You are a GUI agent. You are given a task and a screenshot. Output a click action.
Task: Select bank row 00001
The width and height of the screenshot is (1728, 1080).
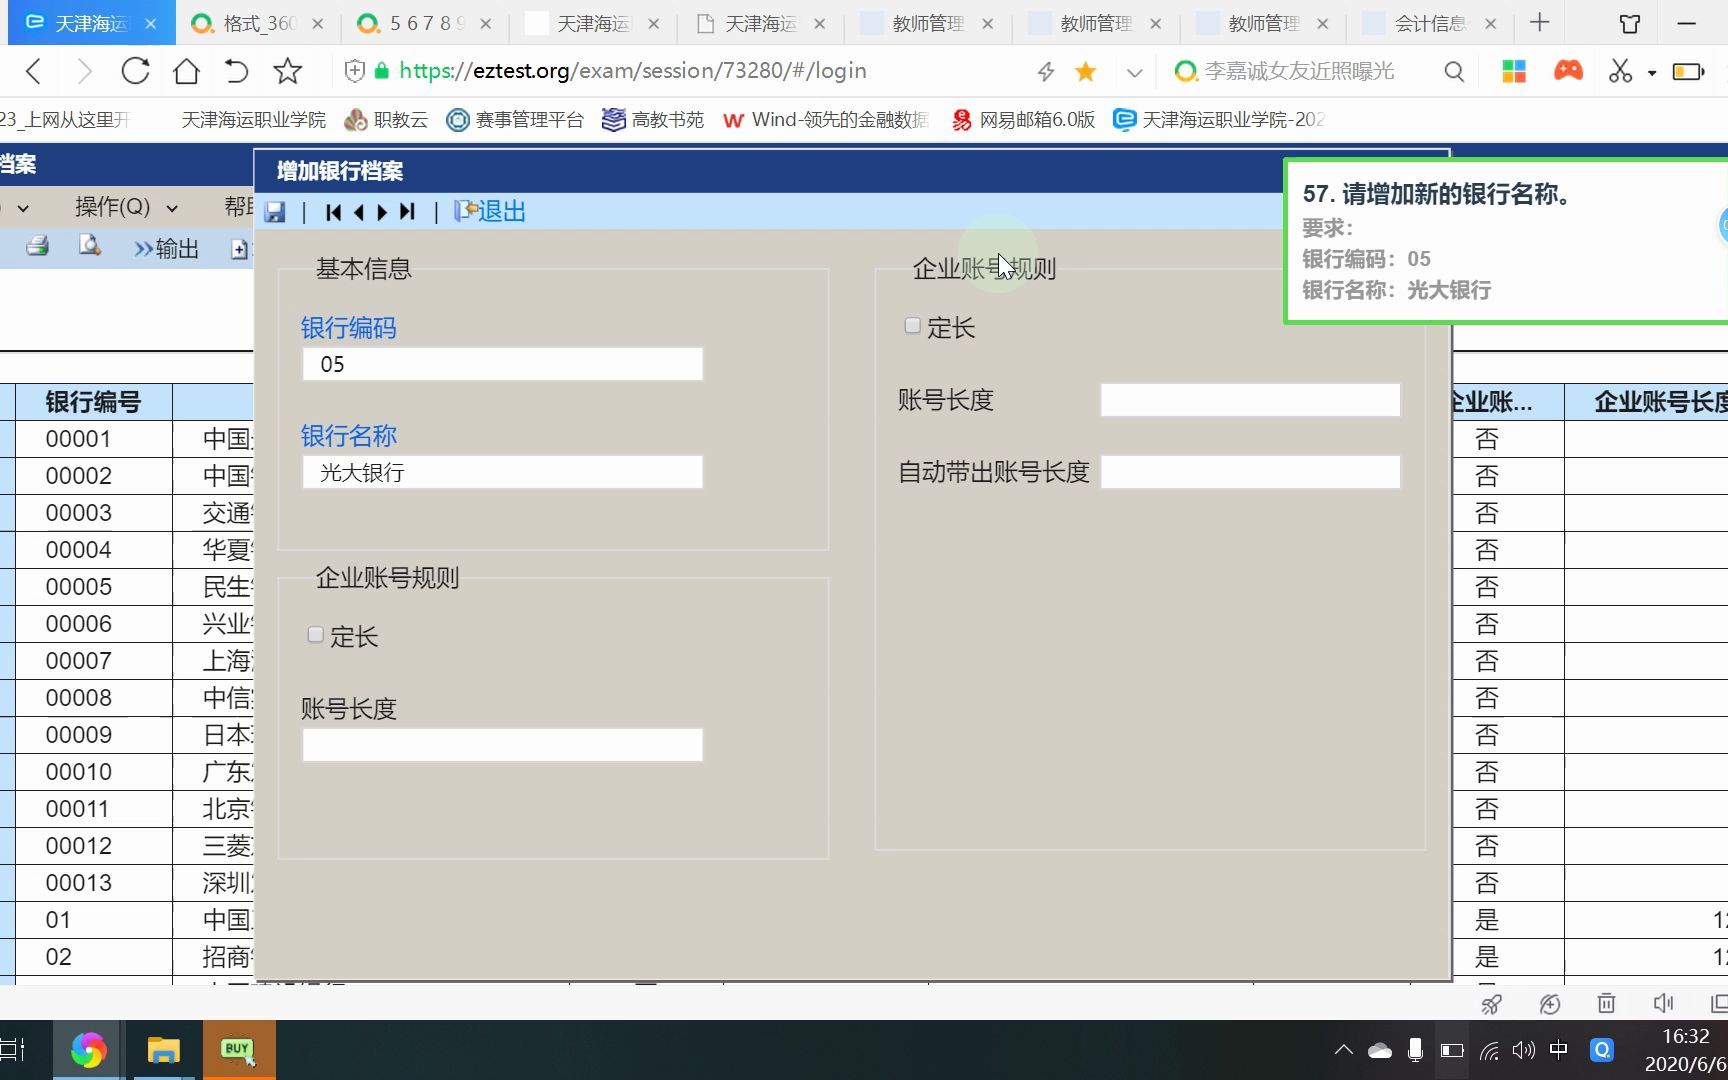coord(78,439)
